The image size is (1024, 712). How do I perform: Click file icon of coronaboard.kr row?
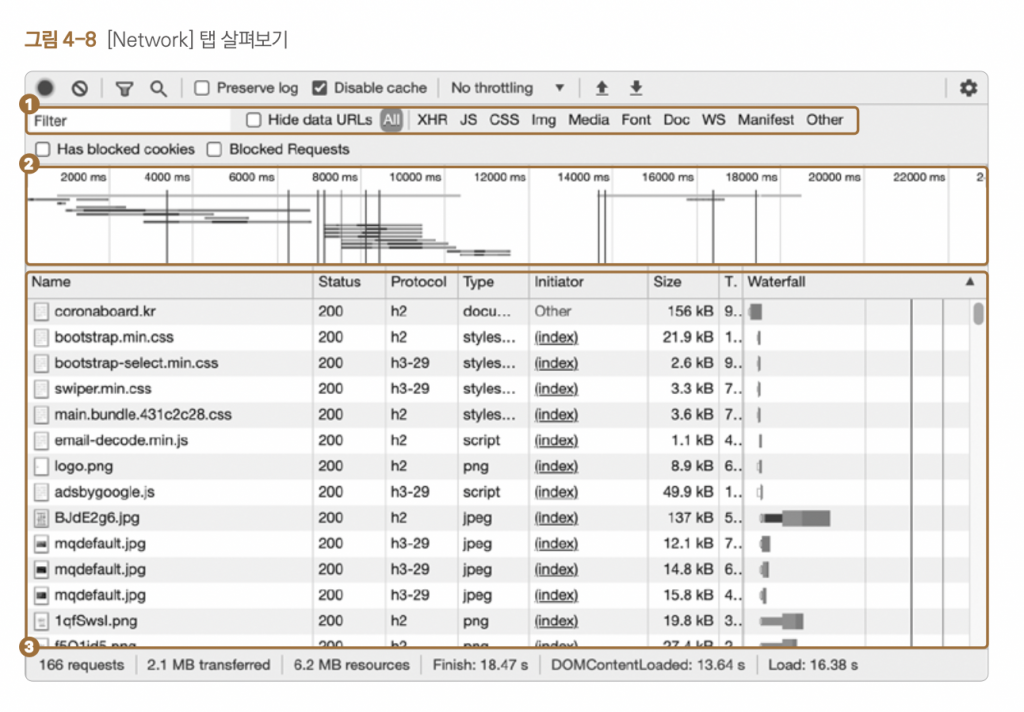(x=41, y=312)
